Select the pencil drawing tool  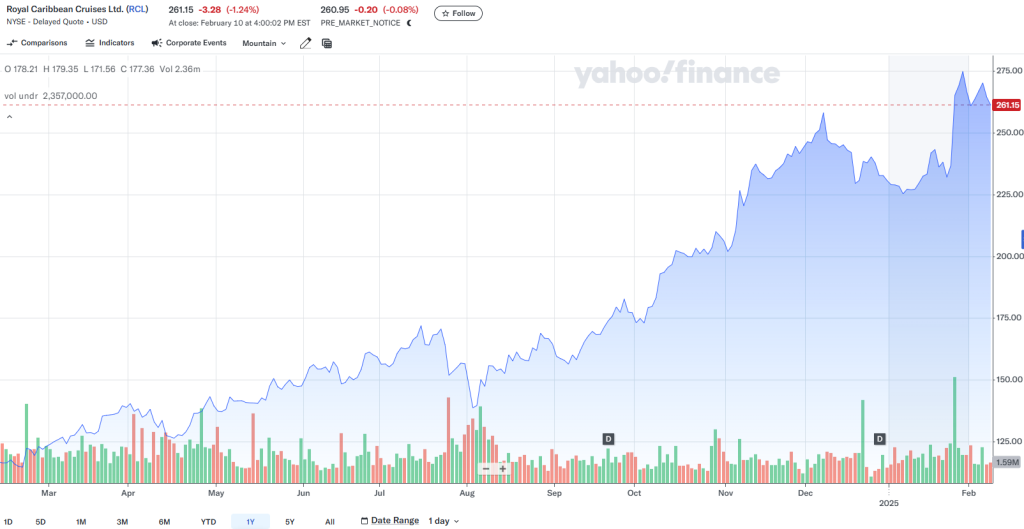(306, 43)
